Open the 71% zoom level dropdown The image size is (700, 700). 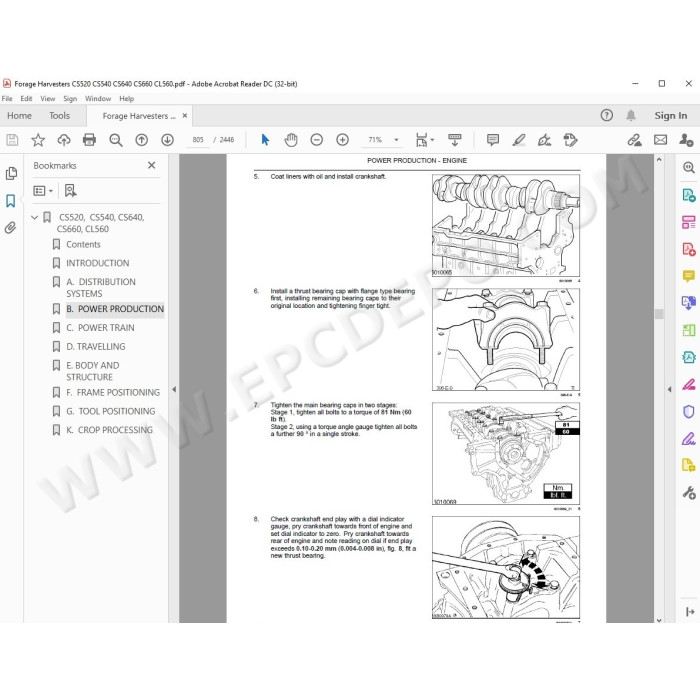(396, 140)
